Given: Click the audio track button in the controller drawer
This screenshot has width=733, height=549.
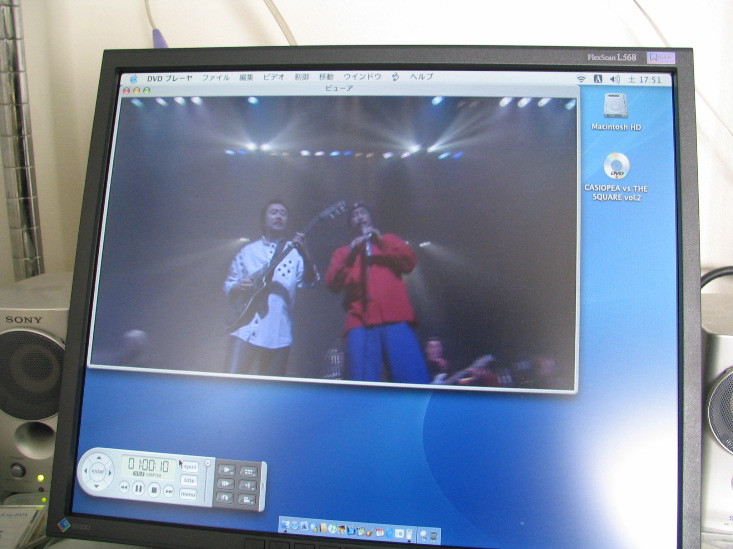Looking at the screenshot, I should [248, 485].
